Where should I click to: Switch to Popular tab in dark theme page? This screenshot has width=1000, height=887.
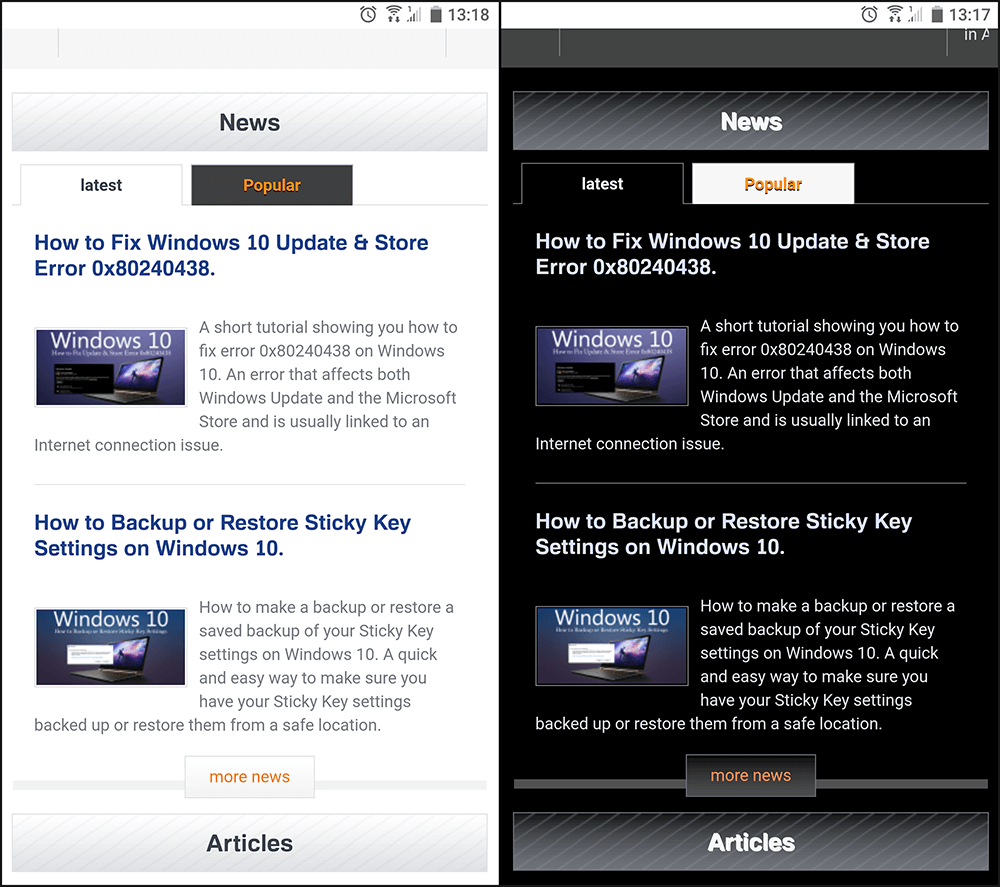(773, 184)
